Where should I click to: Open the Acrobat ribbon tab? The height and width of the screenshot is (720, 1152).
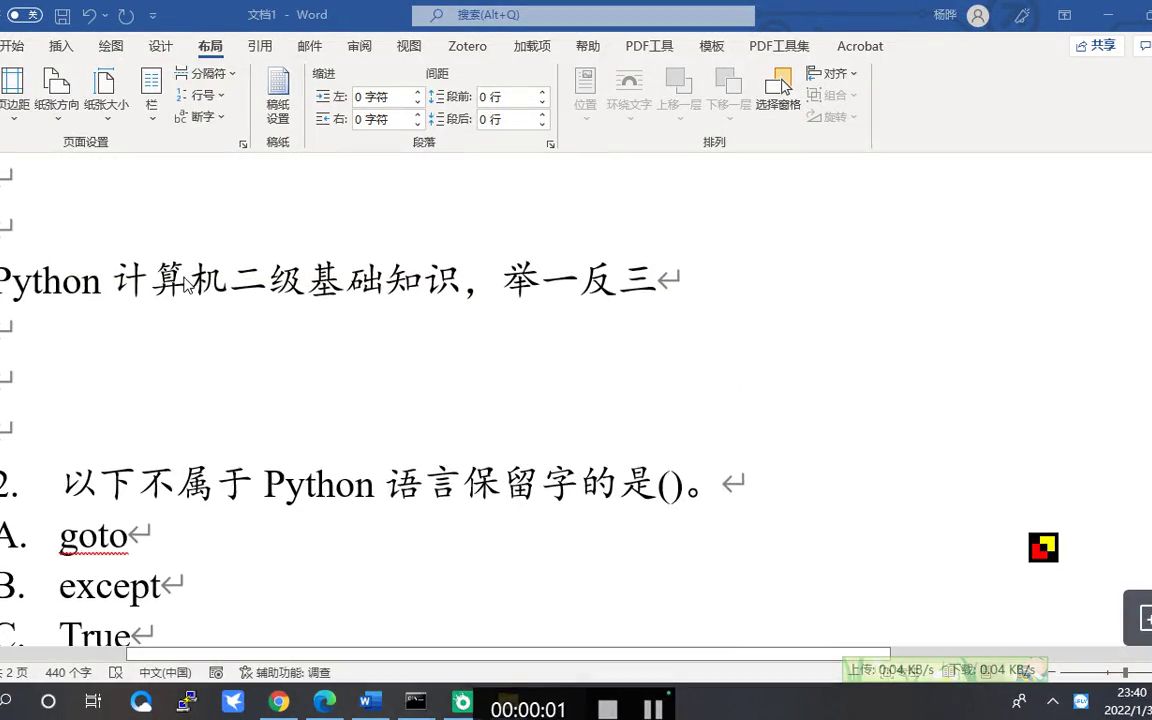point(859,46)
